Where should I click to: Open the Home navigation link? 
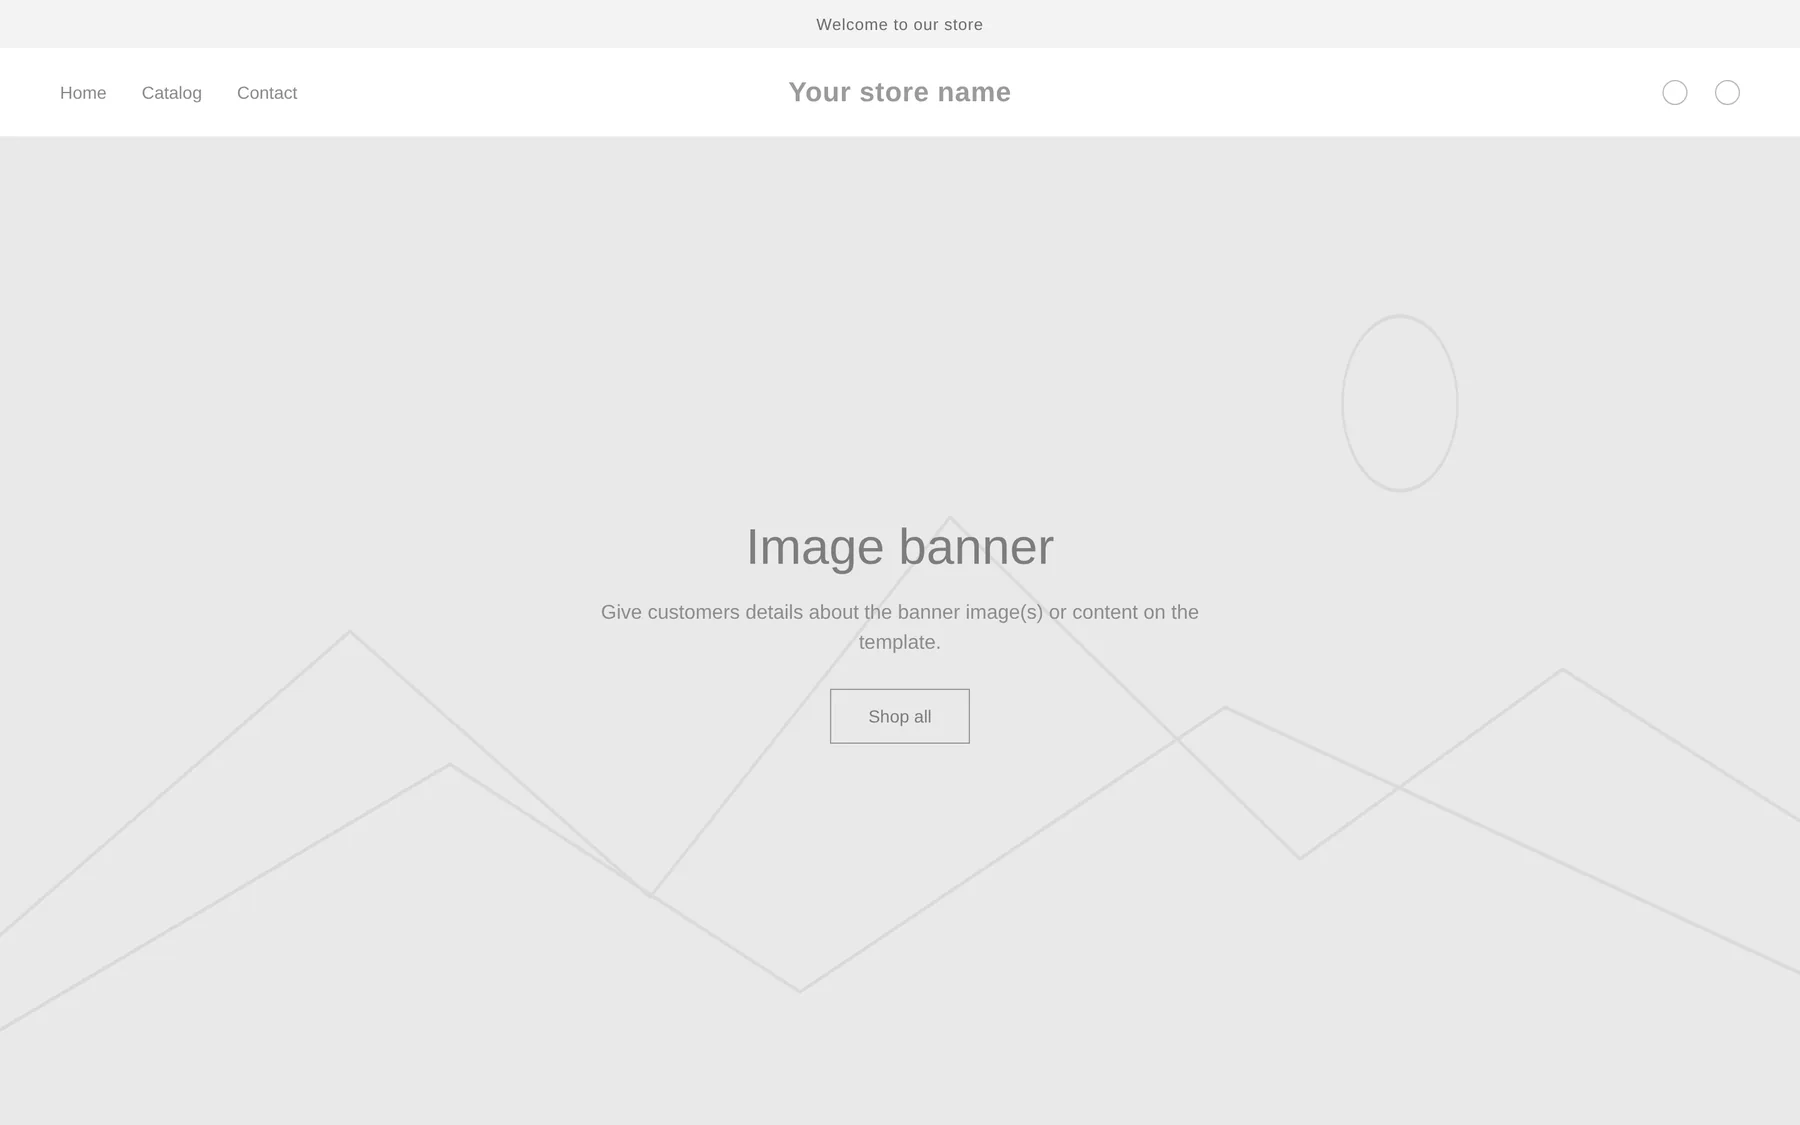[83, 93]
